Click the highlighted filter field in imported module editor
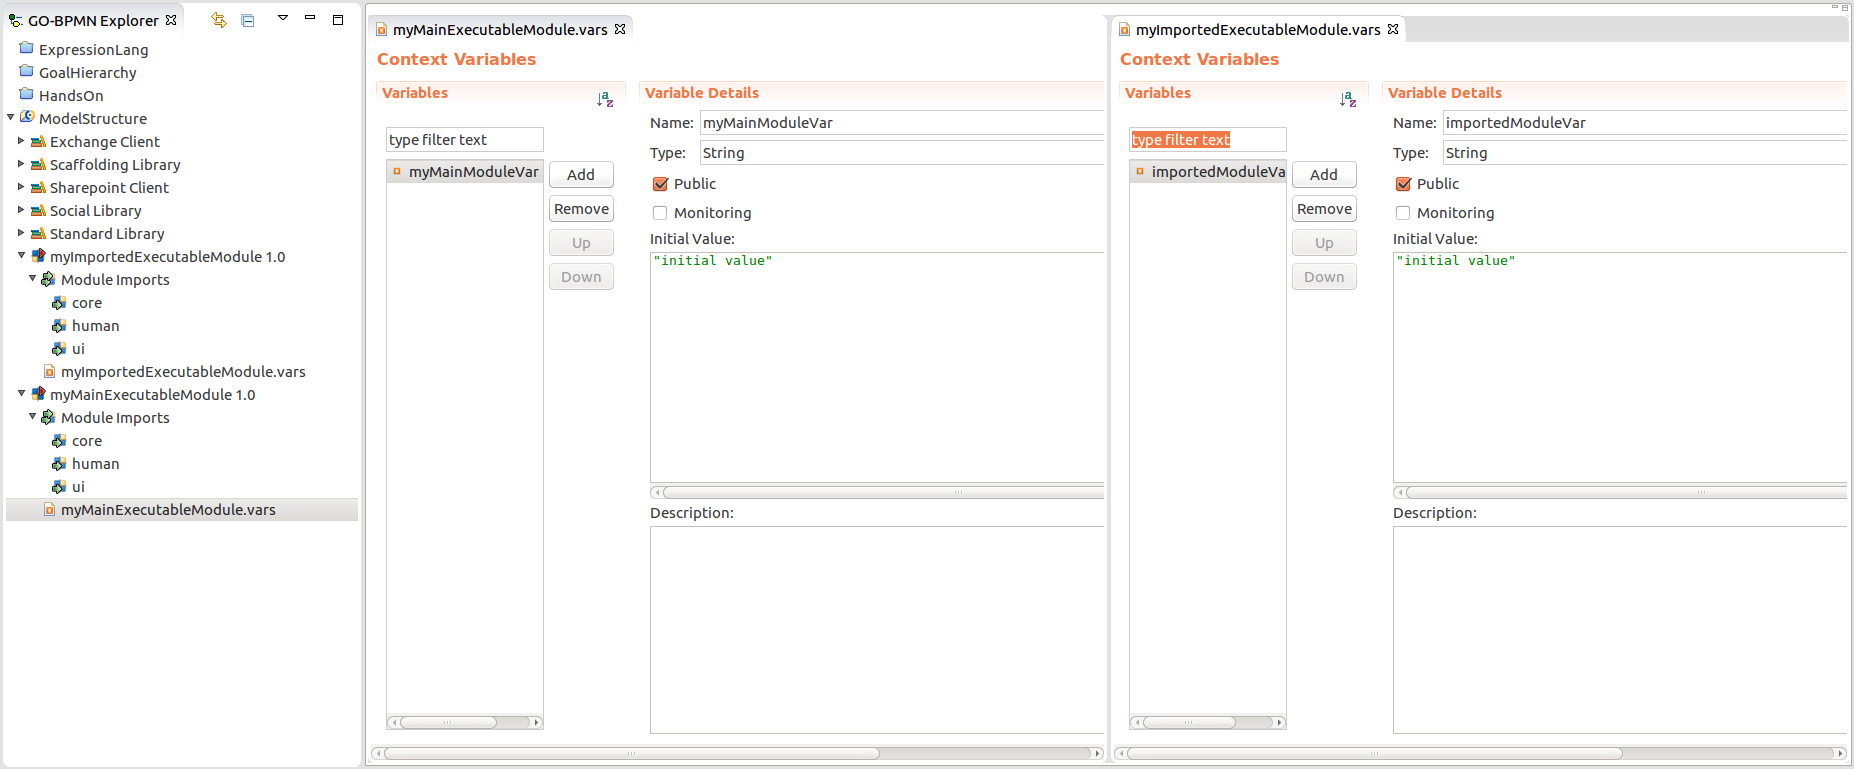 coord(1208,140)
